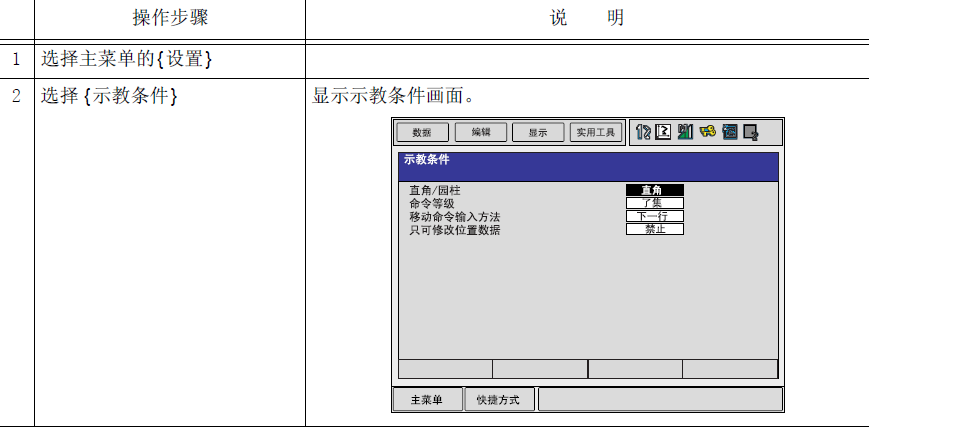Screen dimensions: 964x427
Task: Click step 2 text 选择{示教条件}
Action: [x=109, y=96]
